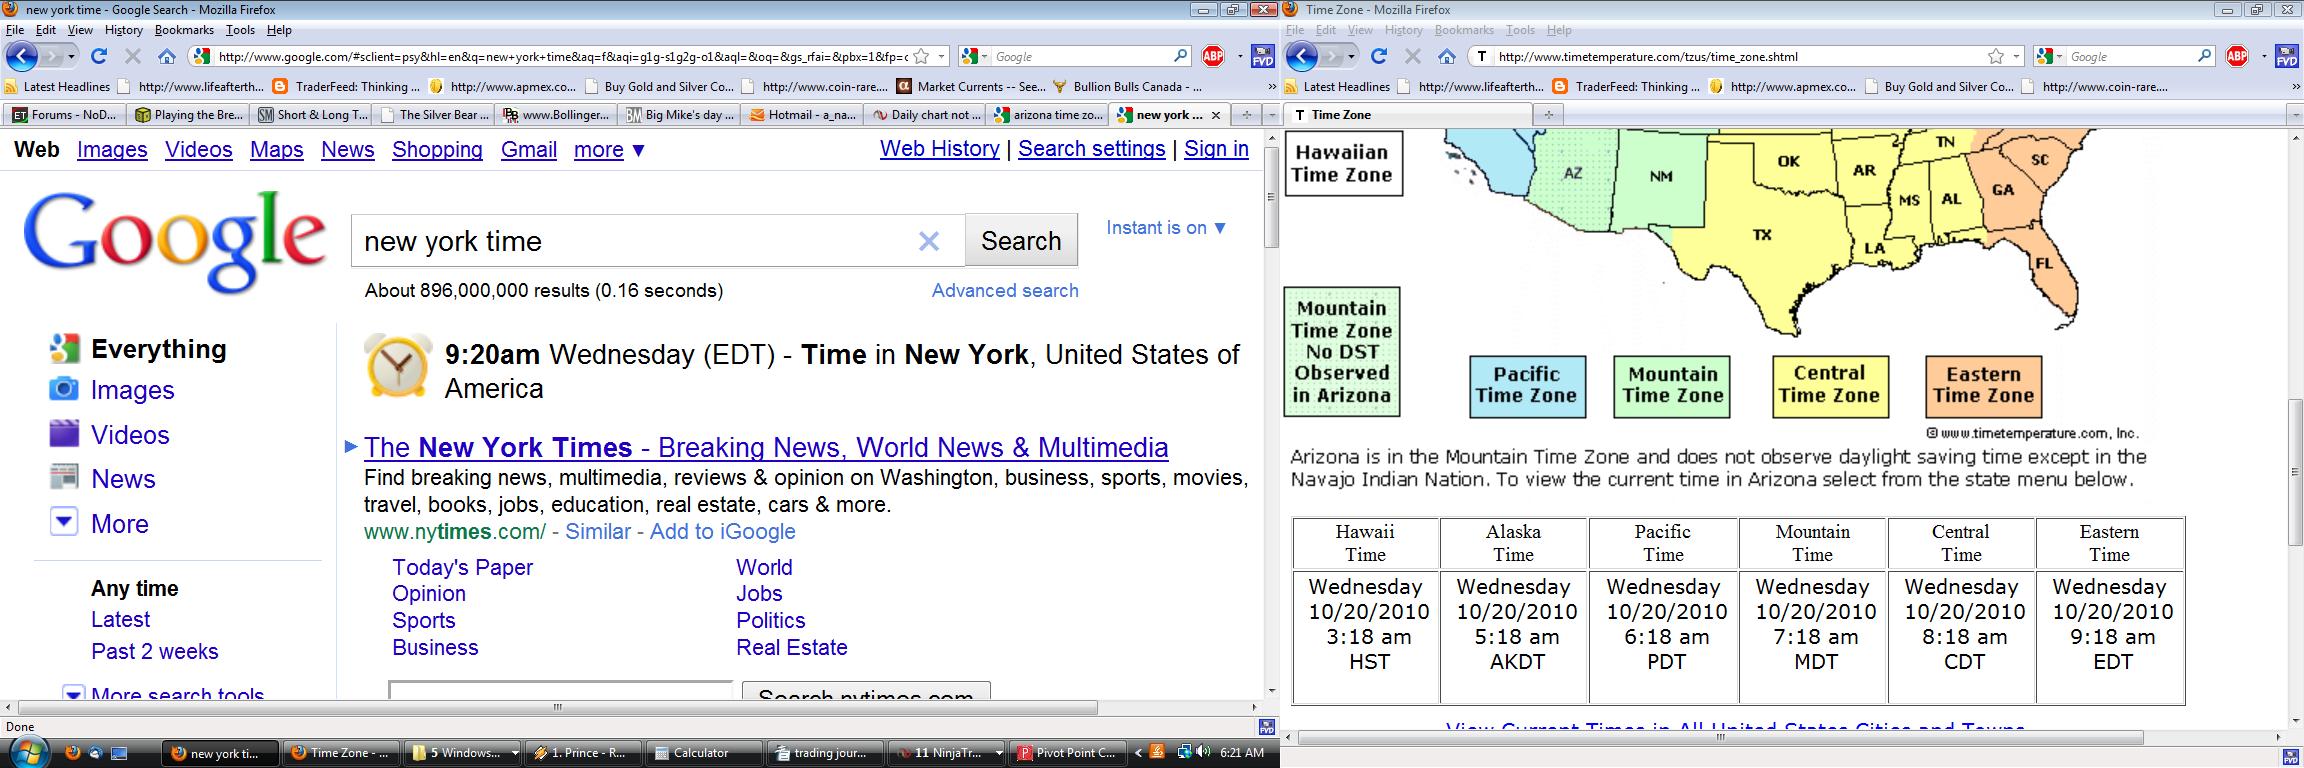2304x768 pixels.
Task: Bookmark the Google page with the star icon
Action: (921, 56)
